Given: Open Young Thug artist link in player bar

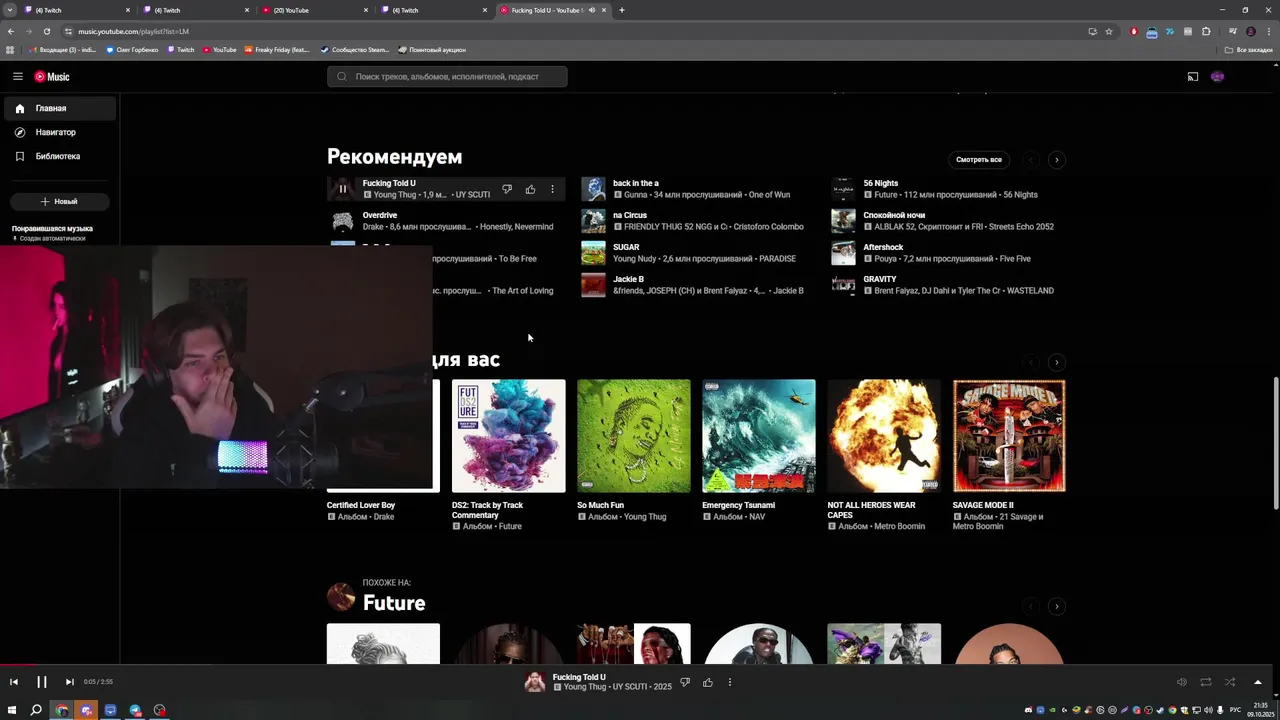Looking at the screenshot, I should point(586,688).
